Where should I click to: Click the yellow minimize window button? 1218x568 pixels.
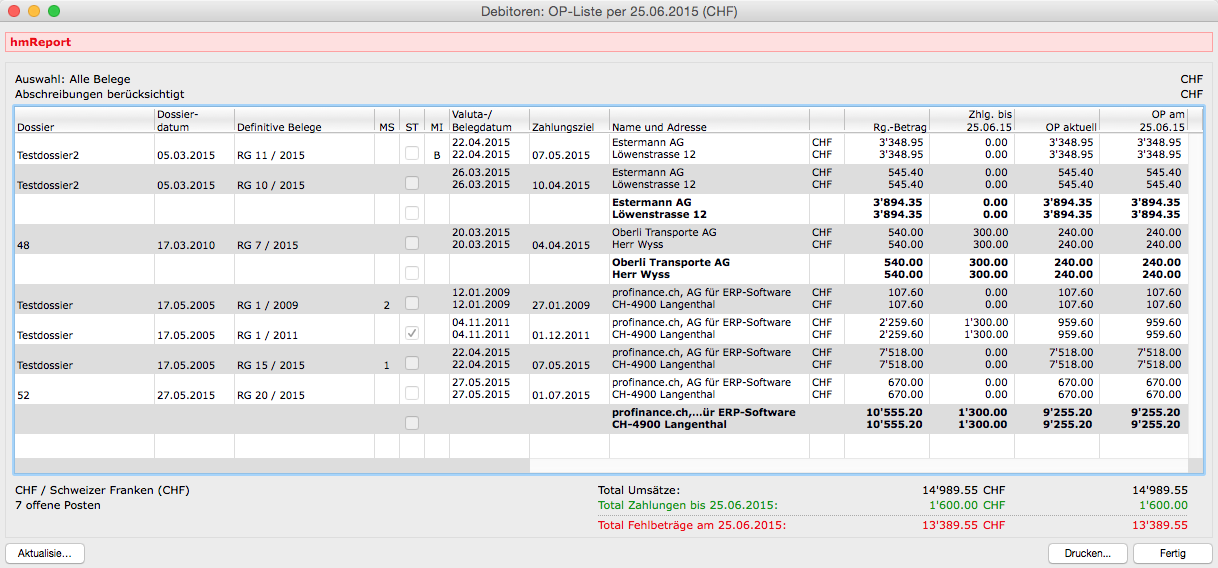click(x=34, y=11)
